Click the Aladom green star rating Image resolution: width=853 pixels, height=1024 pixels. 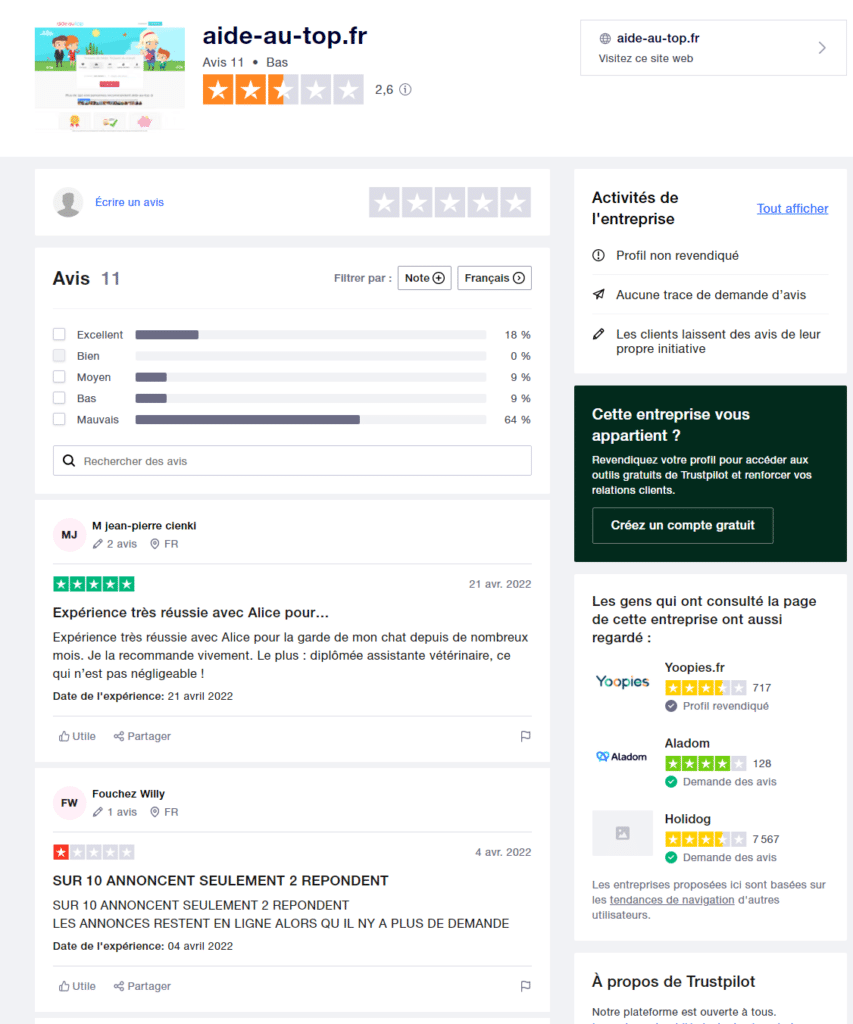pyautogui.click(x=705, y=763)
